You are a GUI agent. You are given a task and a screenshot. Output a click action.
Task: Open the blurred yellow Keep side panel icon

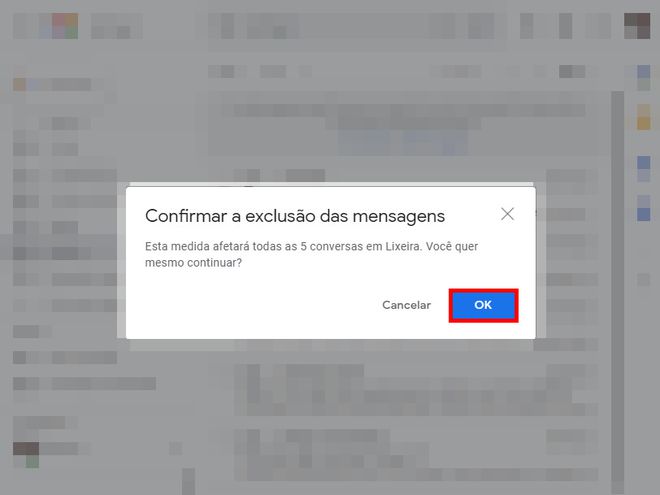pyautogui.click(x=643, y=117)
